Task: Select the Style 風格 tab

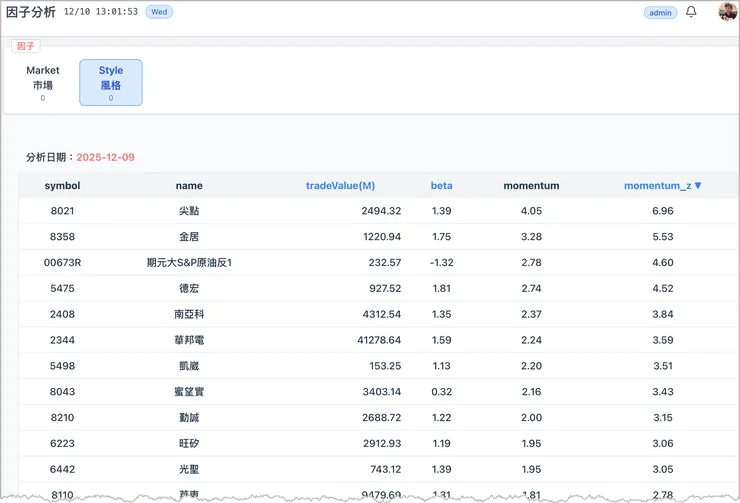Action: click(111, 83)
